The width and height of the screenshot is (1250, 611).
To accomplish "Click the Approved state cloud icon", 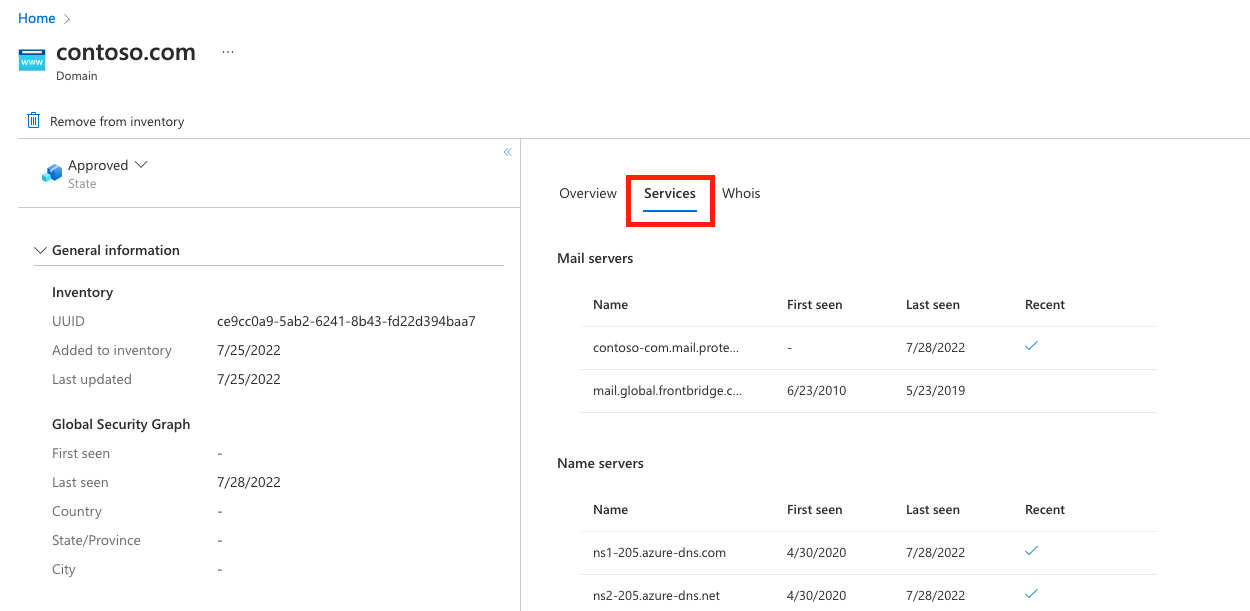I will click(51, 172).
